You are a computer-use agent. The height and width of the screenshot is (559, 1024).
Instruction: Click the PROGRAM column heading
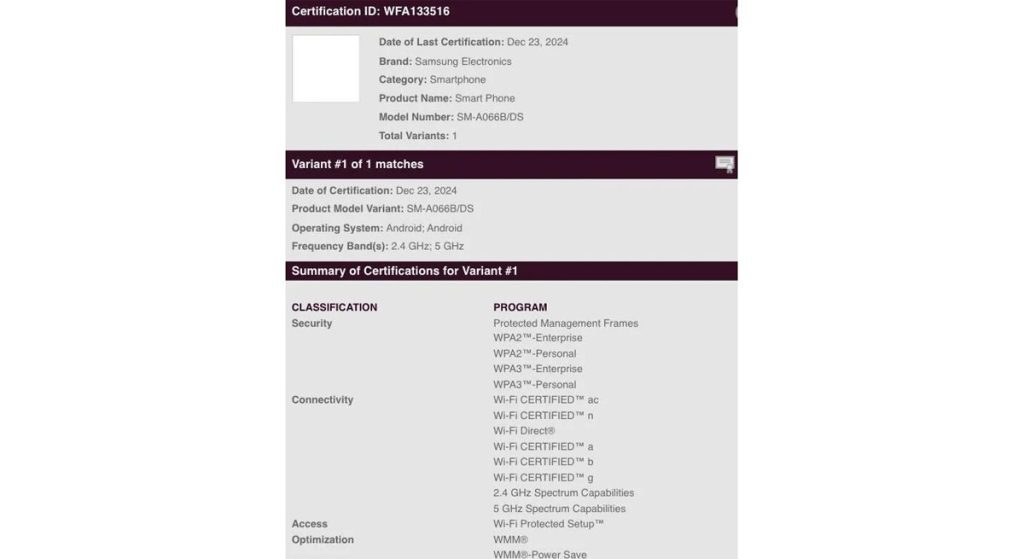point(520,307)
